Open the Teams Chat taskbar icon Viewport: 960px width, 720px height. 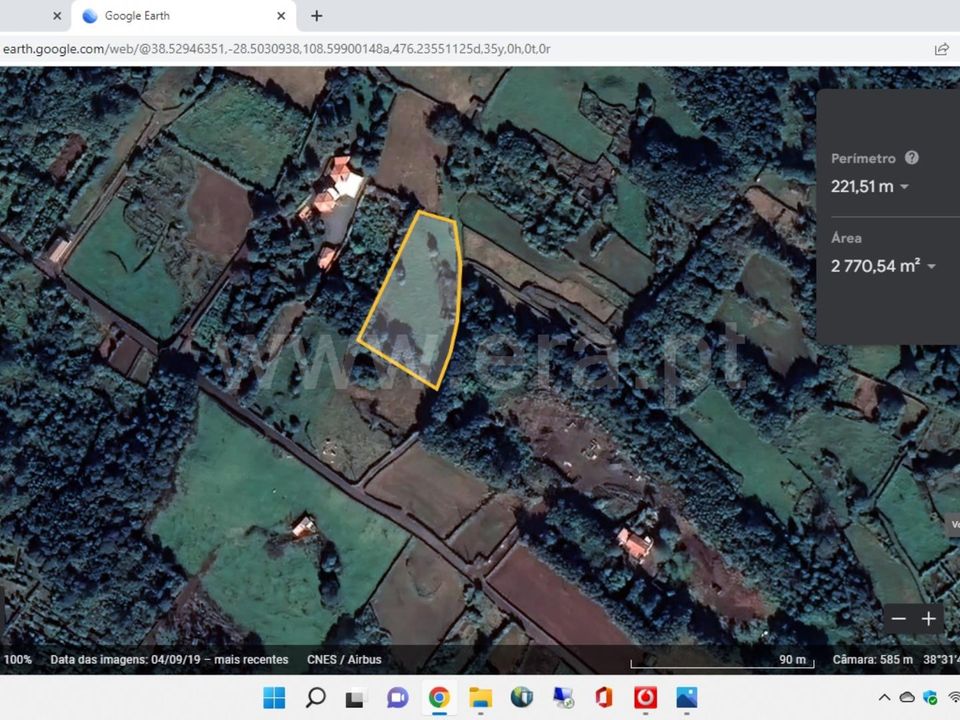pos(397,697)
